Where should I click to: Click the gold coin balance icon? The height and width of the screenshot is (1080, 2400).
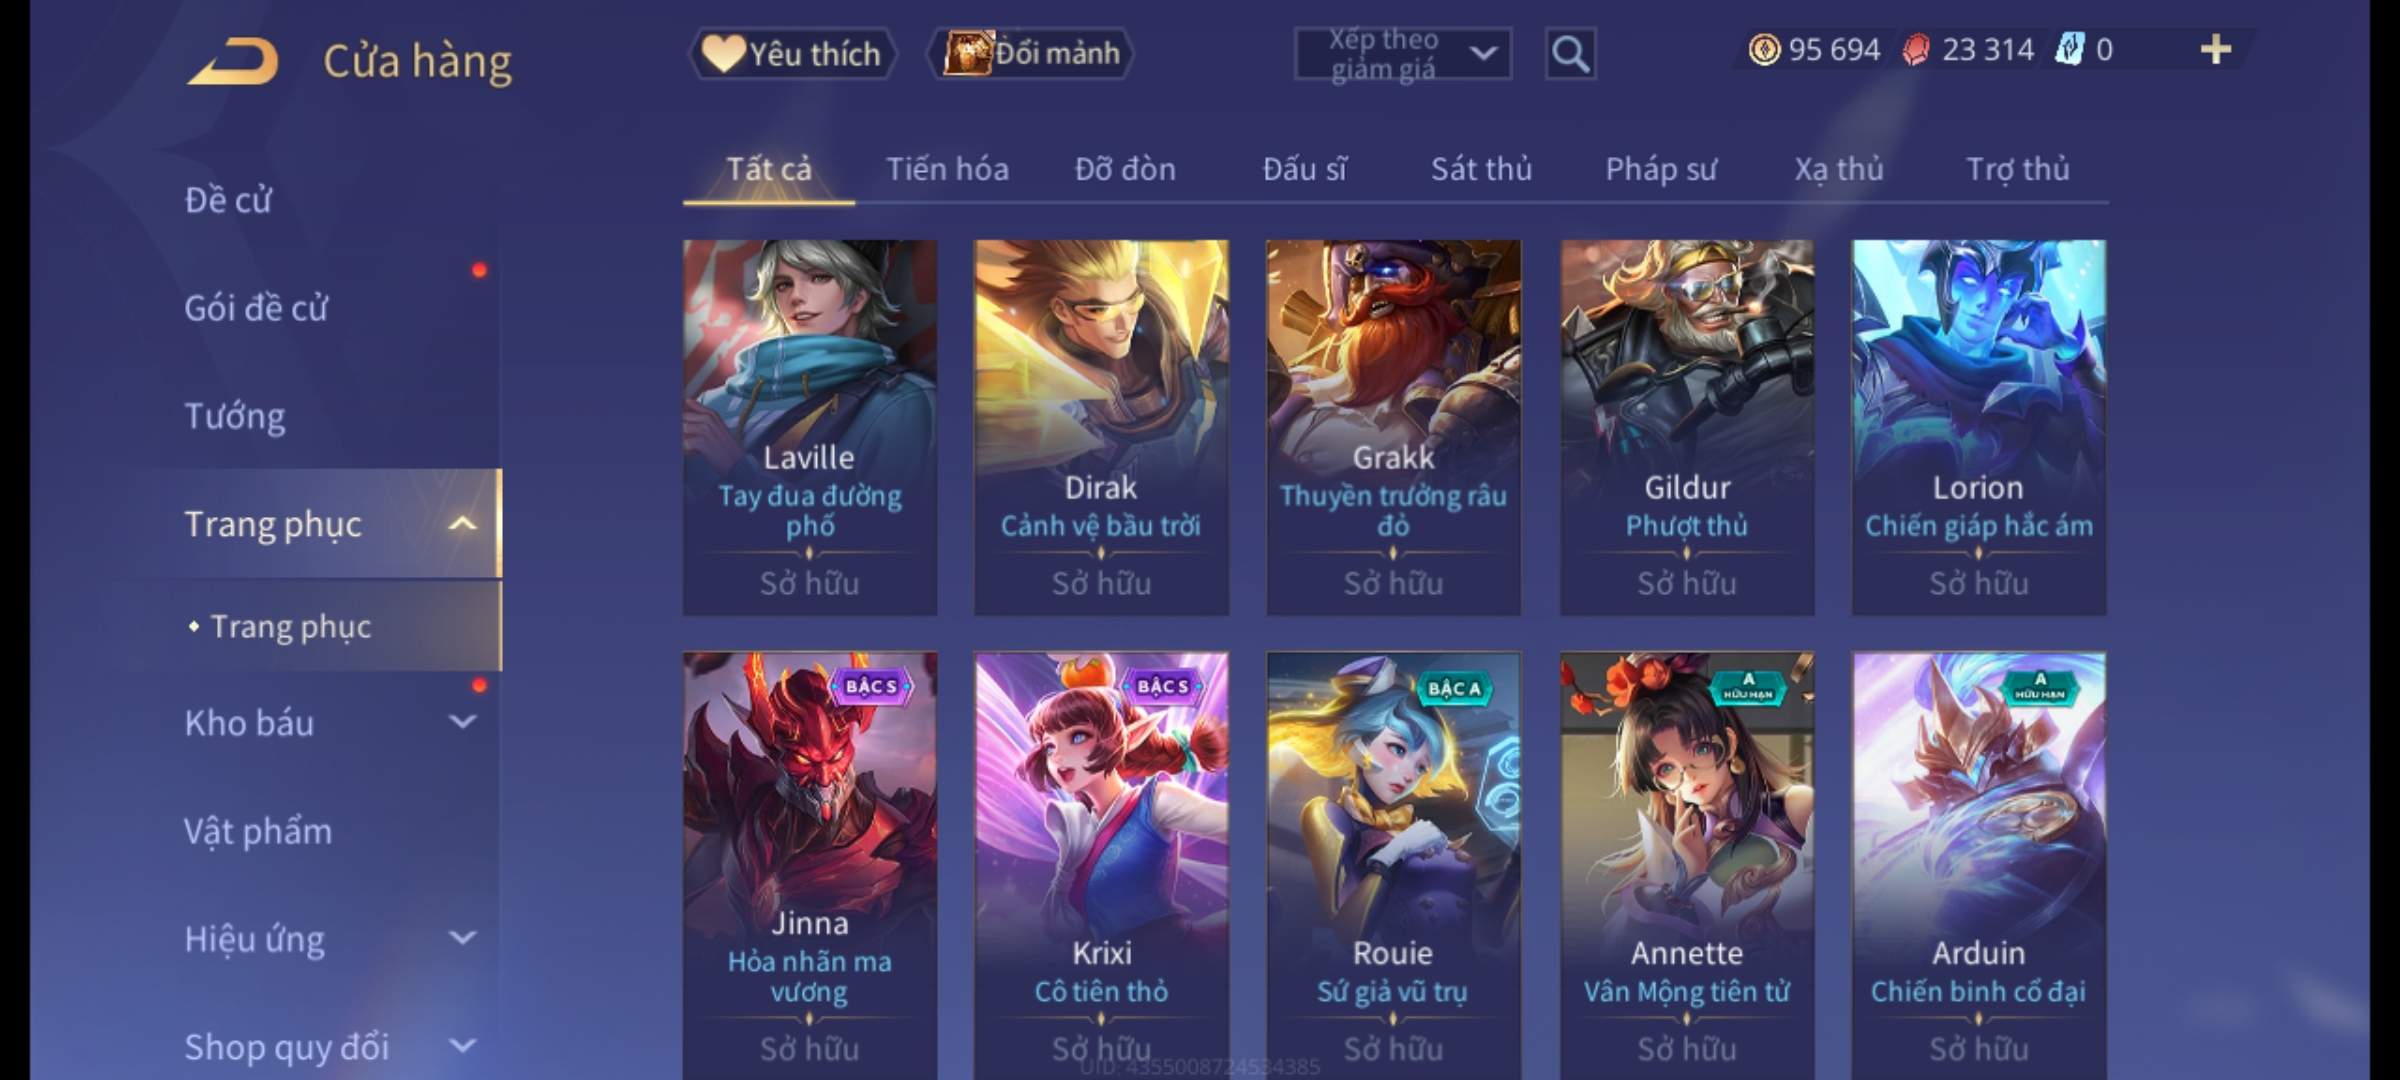[x=1764, y=49]
